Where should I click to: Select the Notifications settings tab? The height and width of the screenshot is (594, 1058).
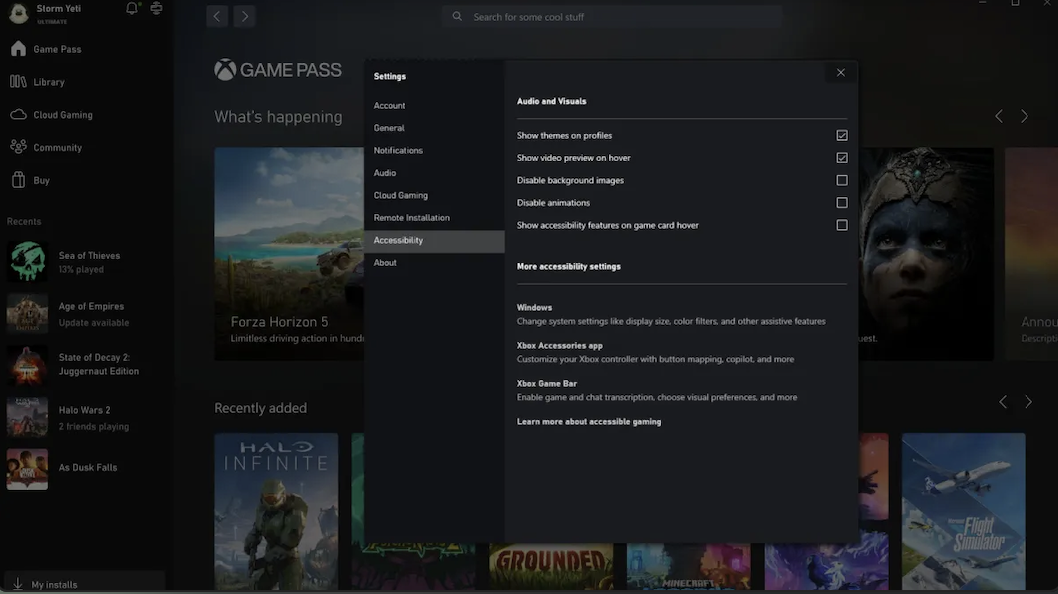(x=398, y=151)
